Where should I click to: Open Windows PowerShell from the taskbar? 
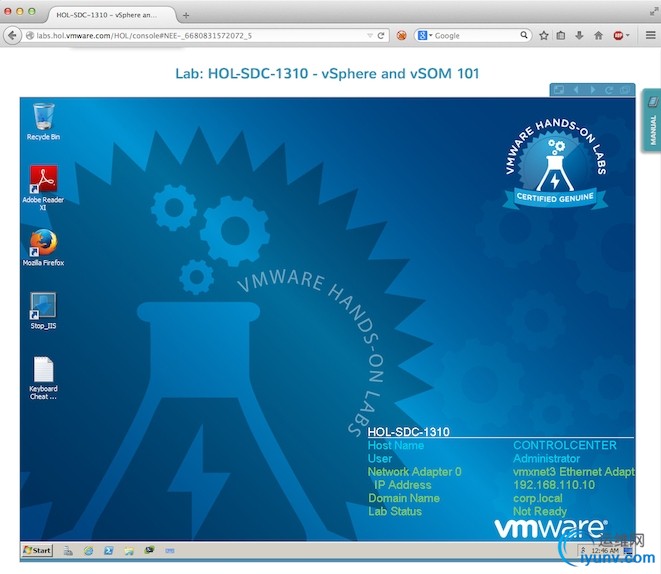109,550
